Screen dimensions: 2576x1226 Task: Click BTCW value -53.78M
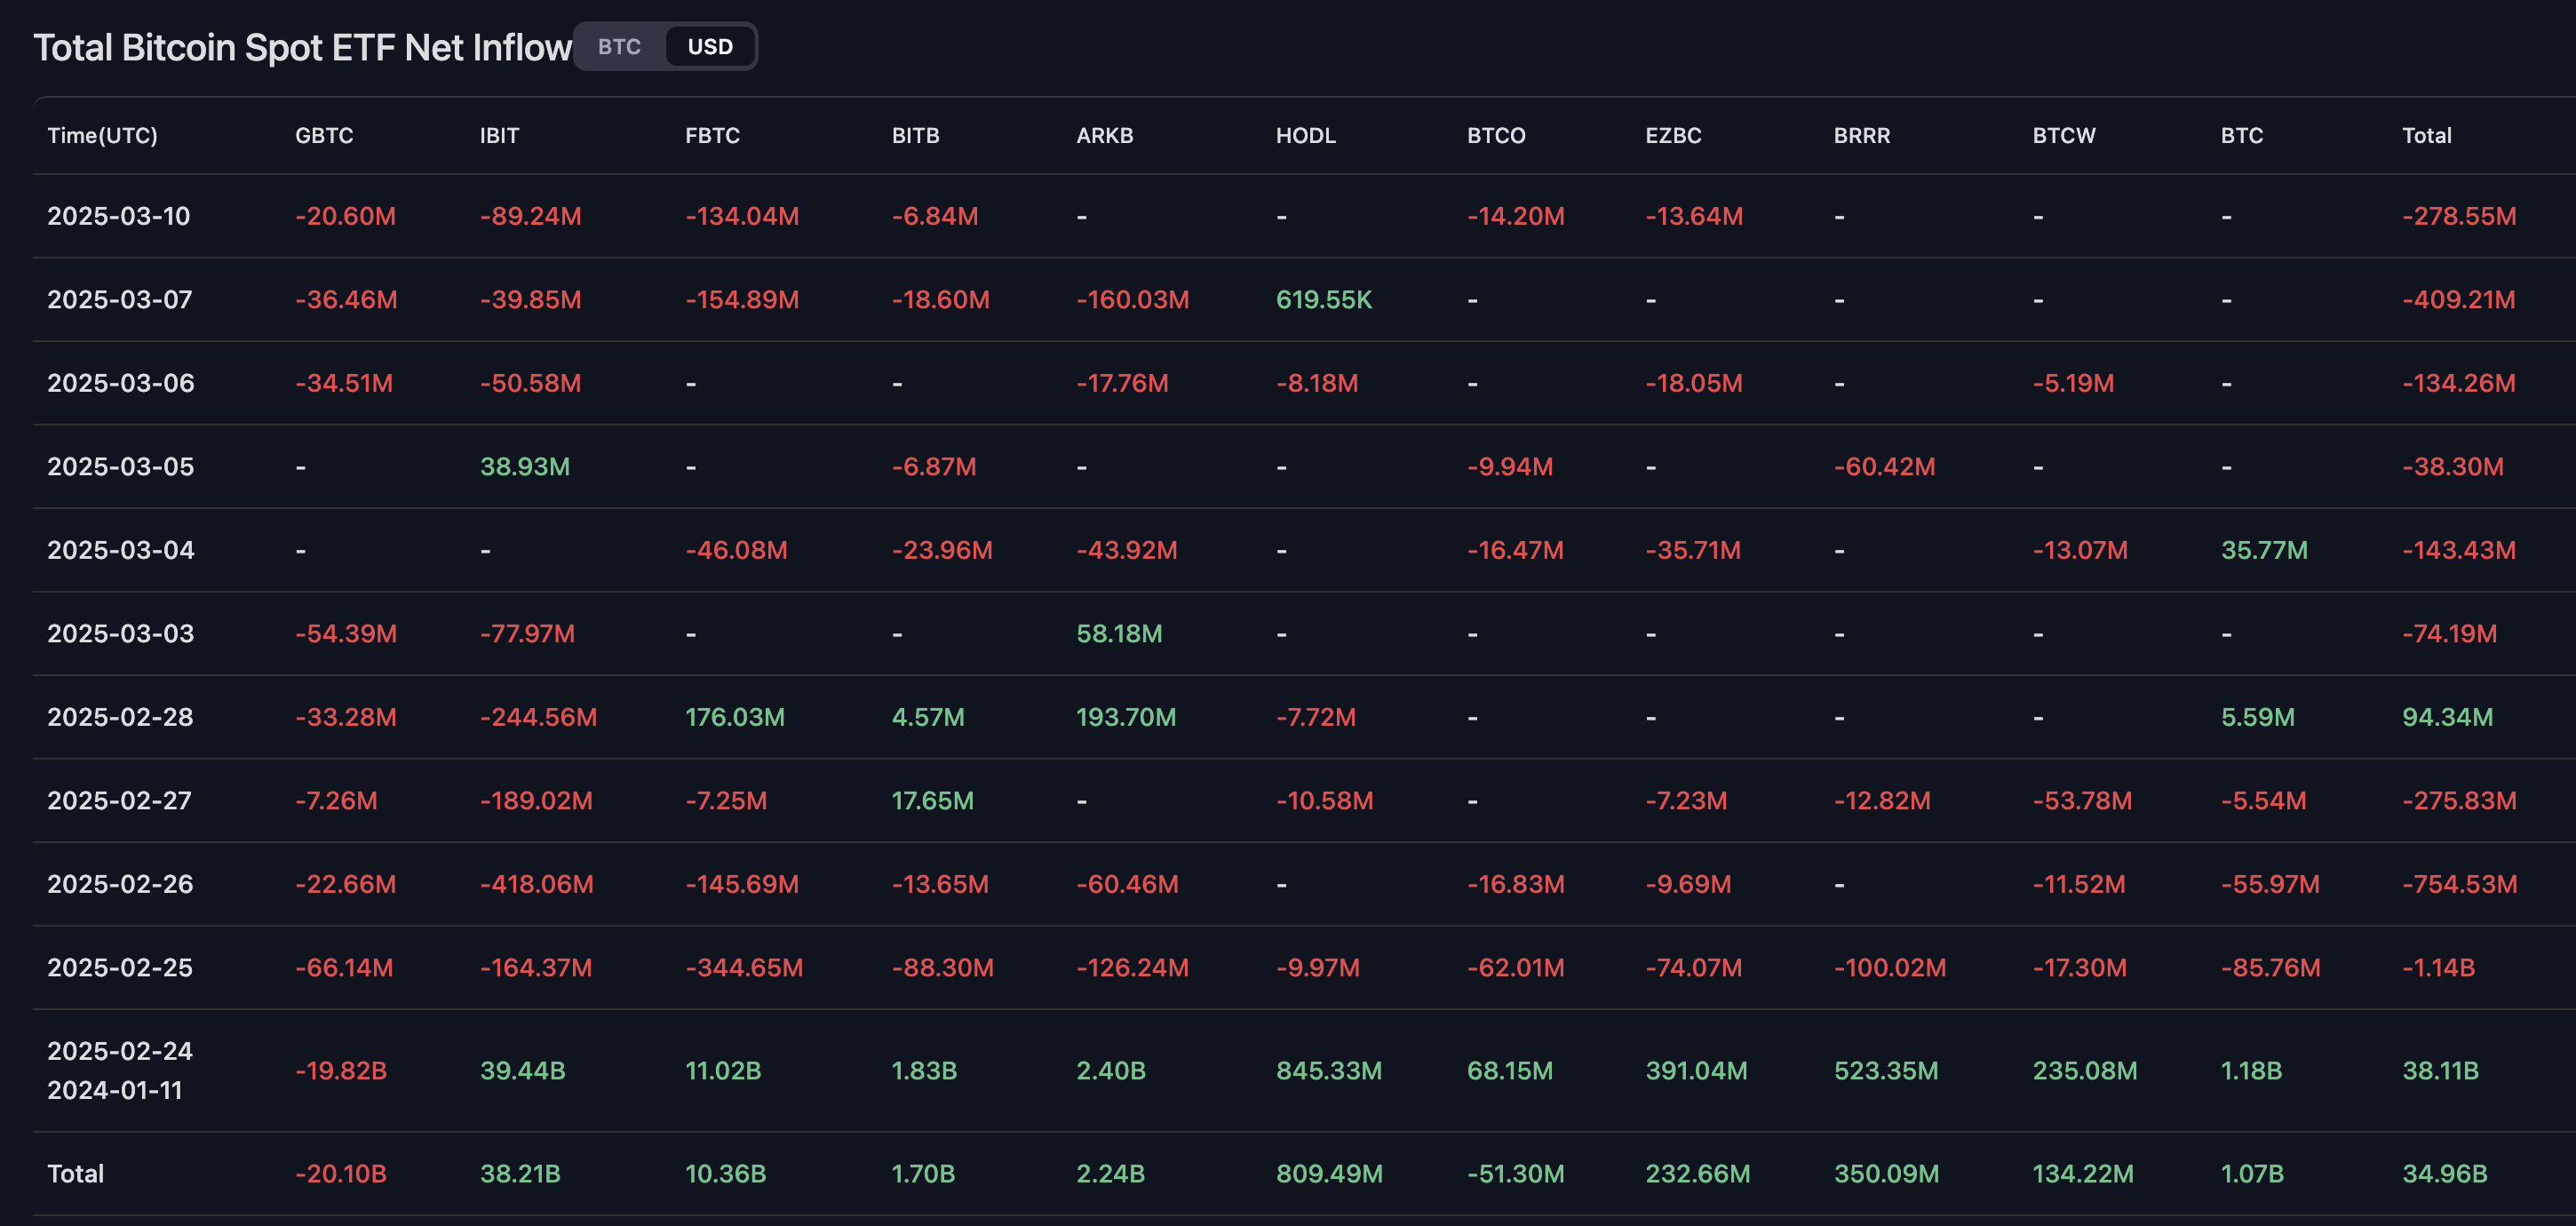tap(2082, 800)
